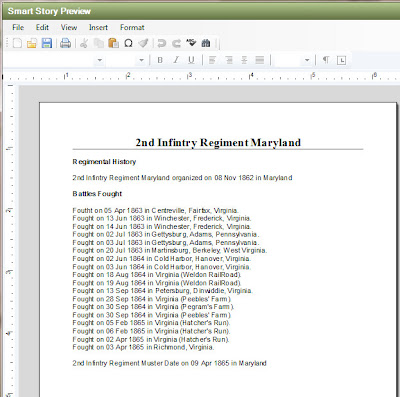Click the 03 Apr 1865 Richmond line
The height and width of the screenshot is (397, 400).
point(143,347)
